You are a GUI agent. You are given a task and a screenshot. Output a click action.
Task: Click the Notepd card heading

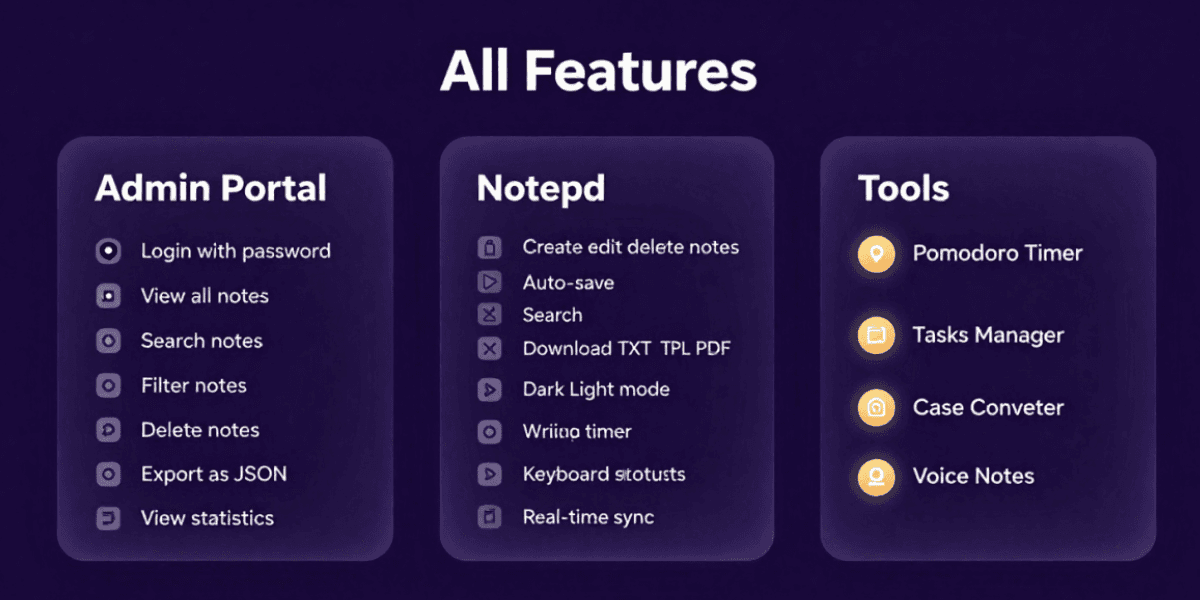tap(541, 189)
